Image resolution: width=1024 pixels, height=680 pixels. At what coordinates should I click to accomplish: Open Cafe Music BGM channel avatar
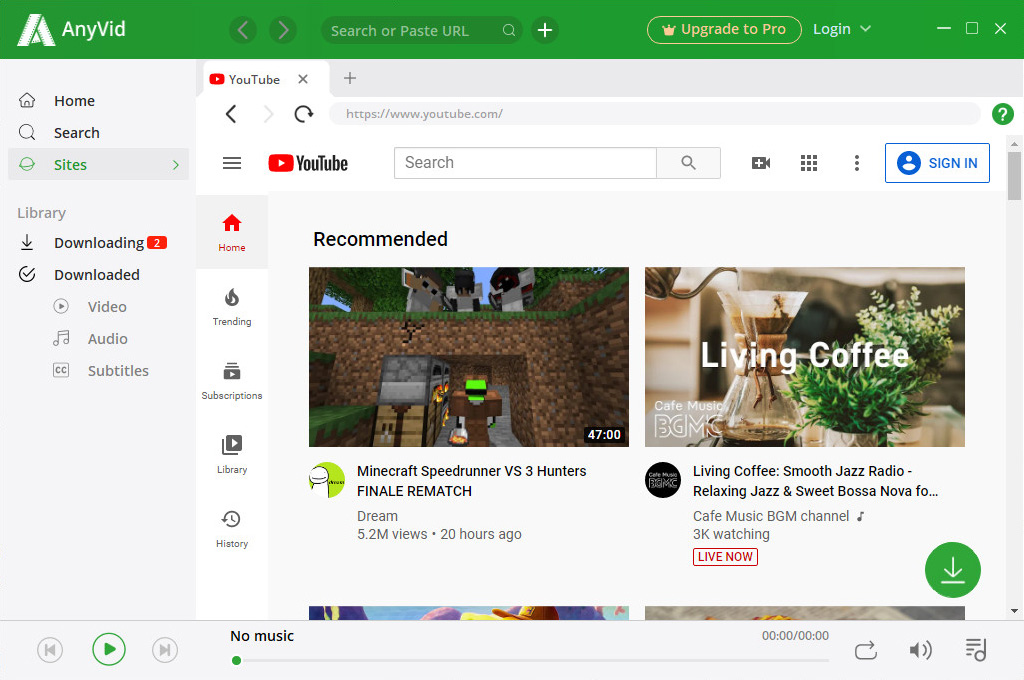click(x=663, y=480)
